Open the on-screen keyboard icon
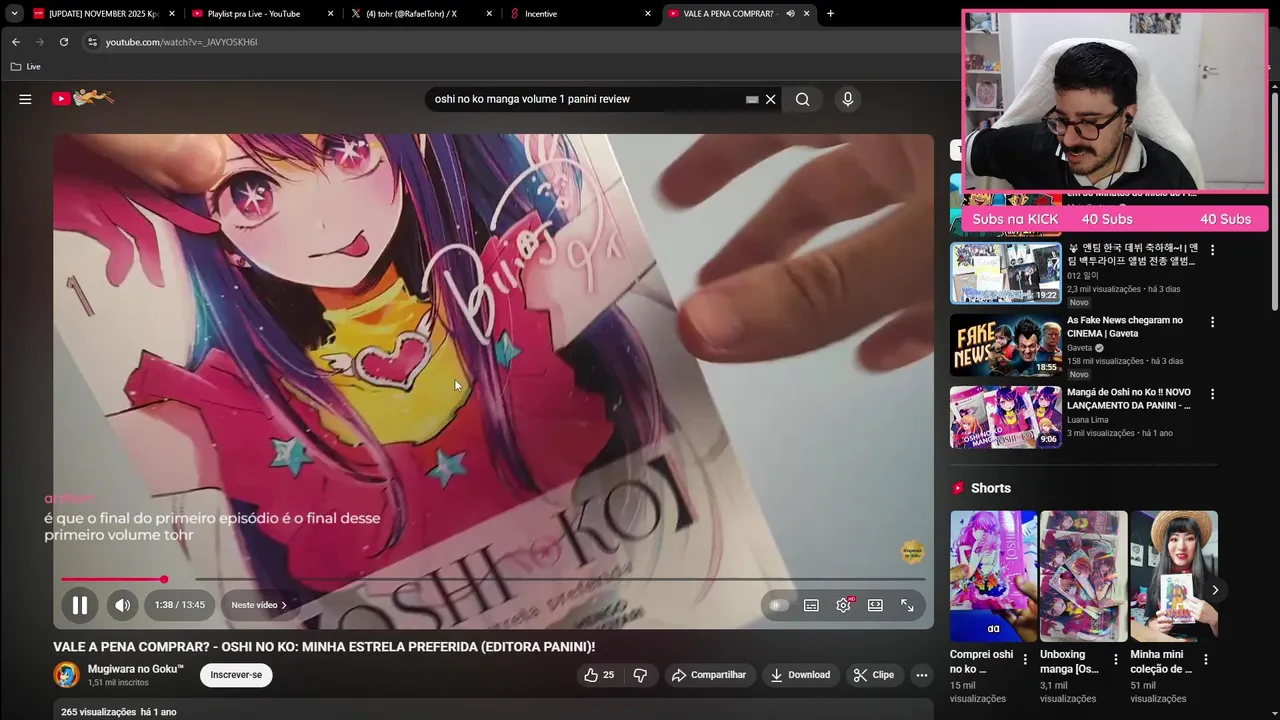1280x720 pixels. tap(752, 99)
